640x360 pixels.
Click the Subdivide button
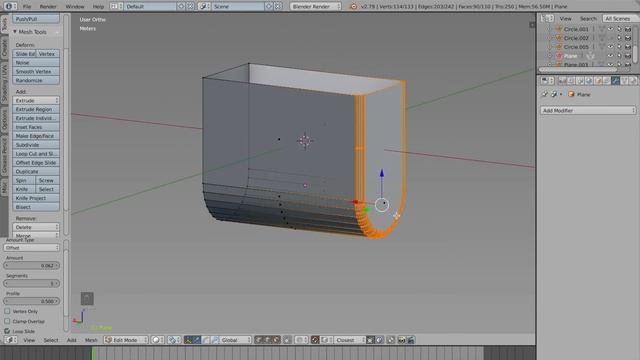tap(36, 145)
